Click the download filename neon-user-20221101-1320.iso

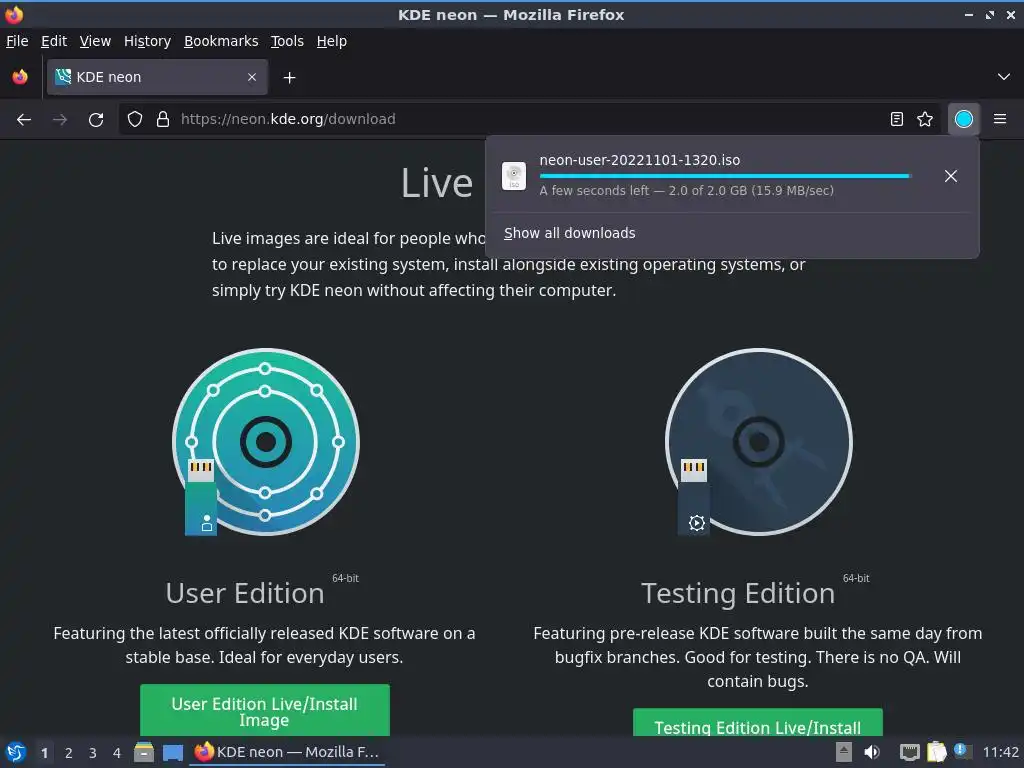(x=640, y=160)
